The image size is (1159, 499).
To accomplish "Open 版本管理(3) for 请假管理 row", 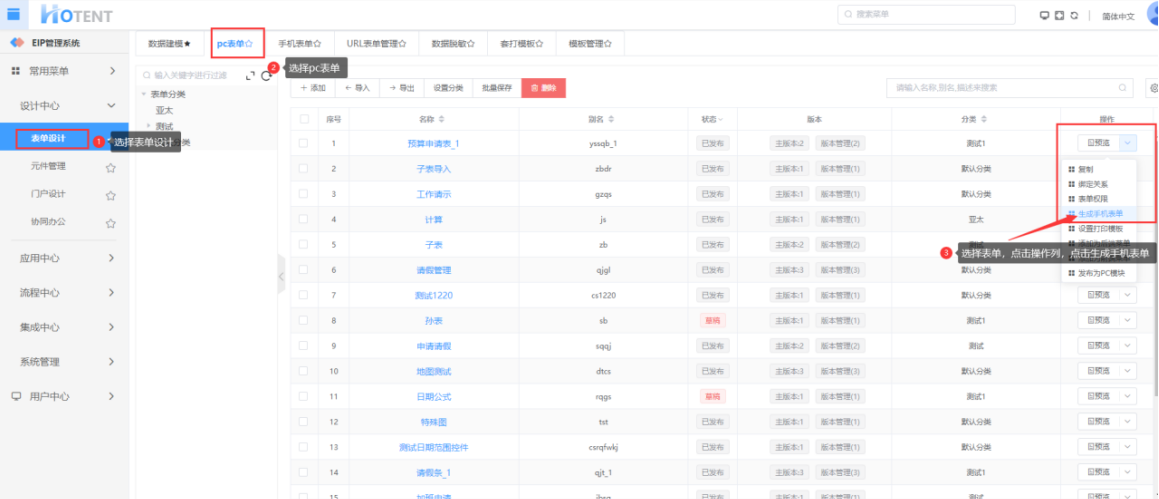I will coord(841,270).
